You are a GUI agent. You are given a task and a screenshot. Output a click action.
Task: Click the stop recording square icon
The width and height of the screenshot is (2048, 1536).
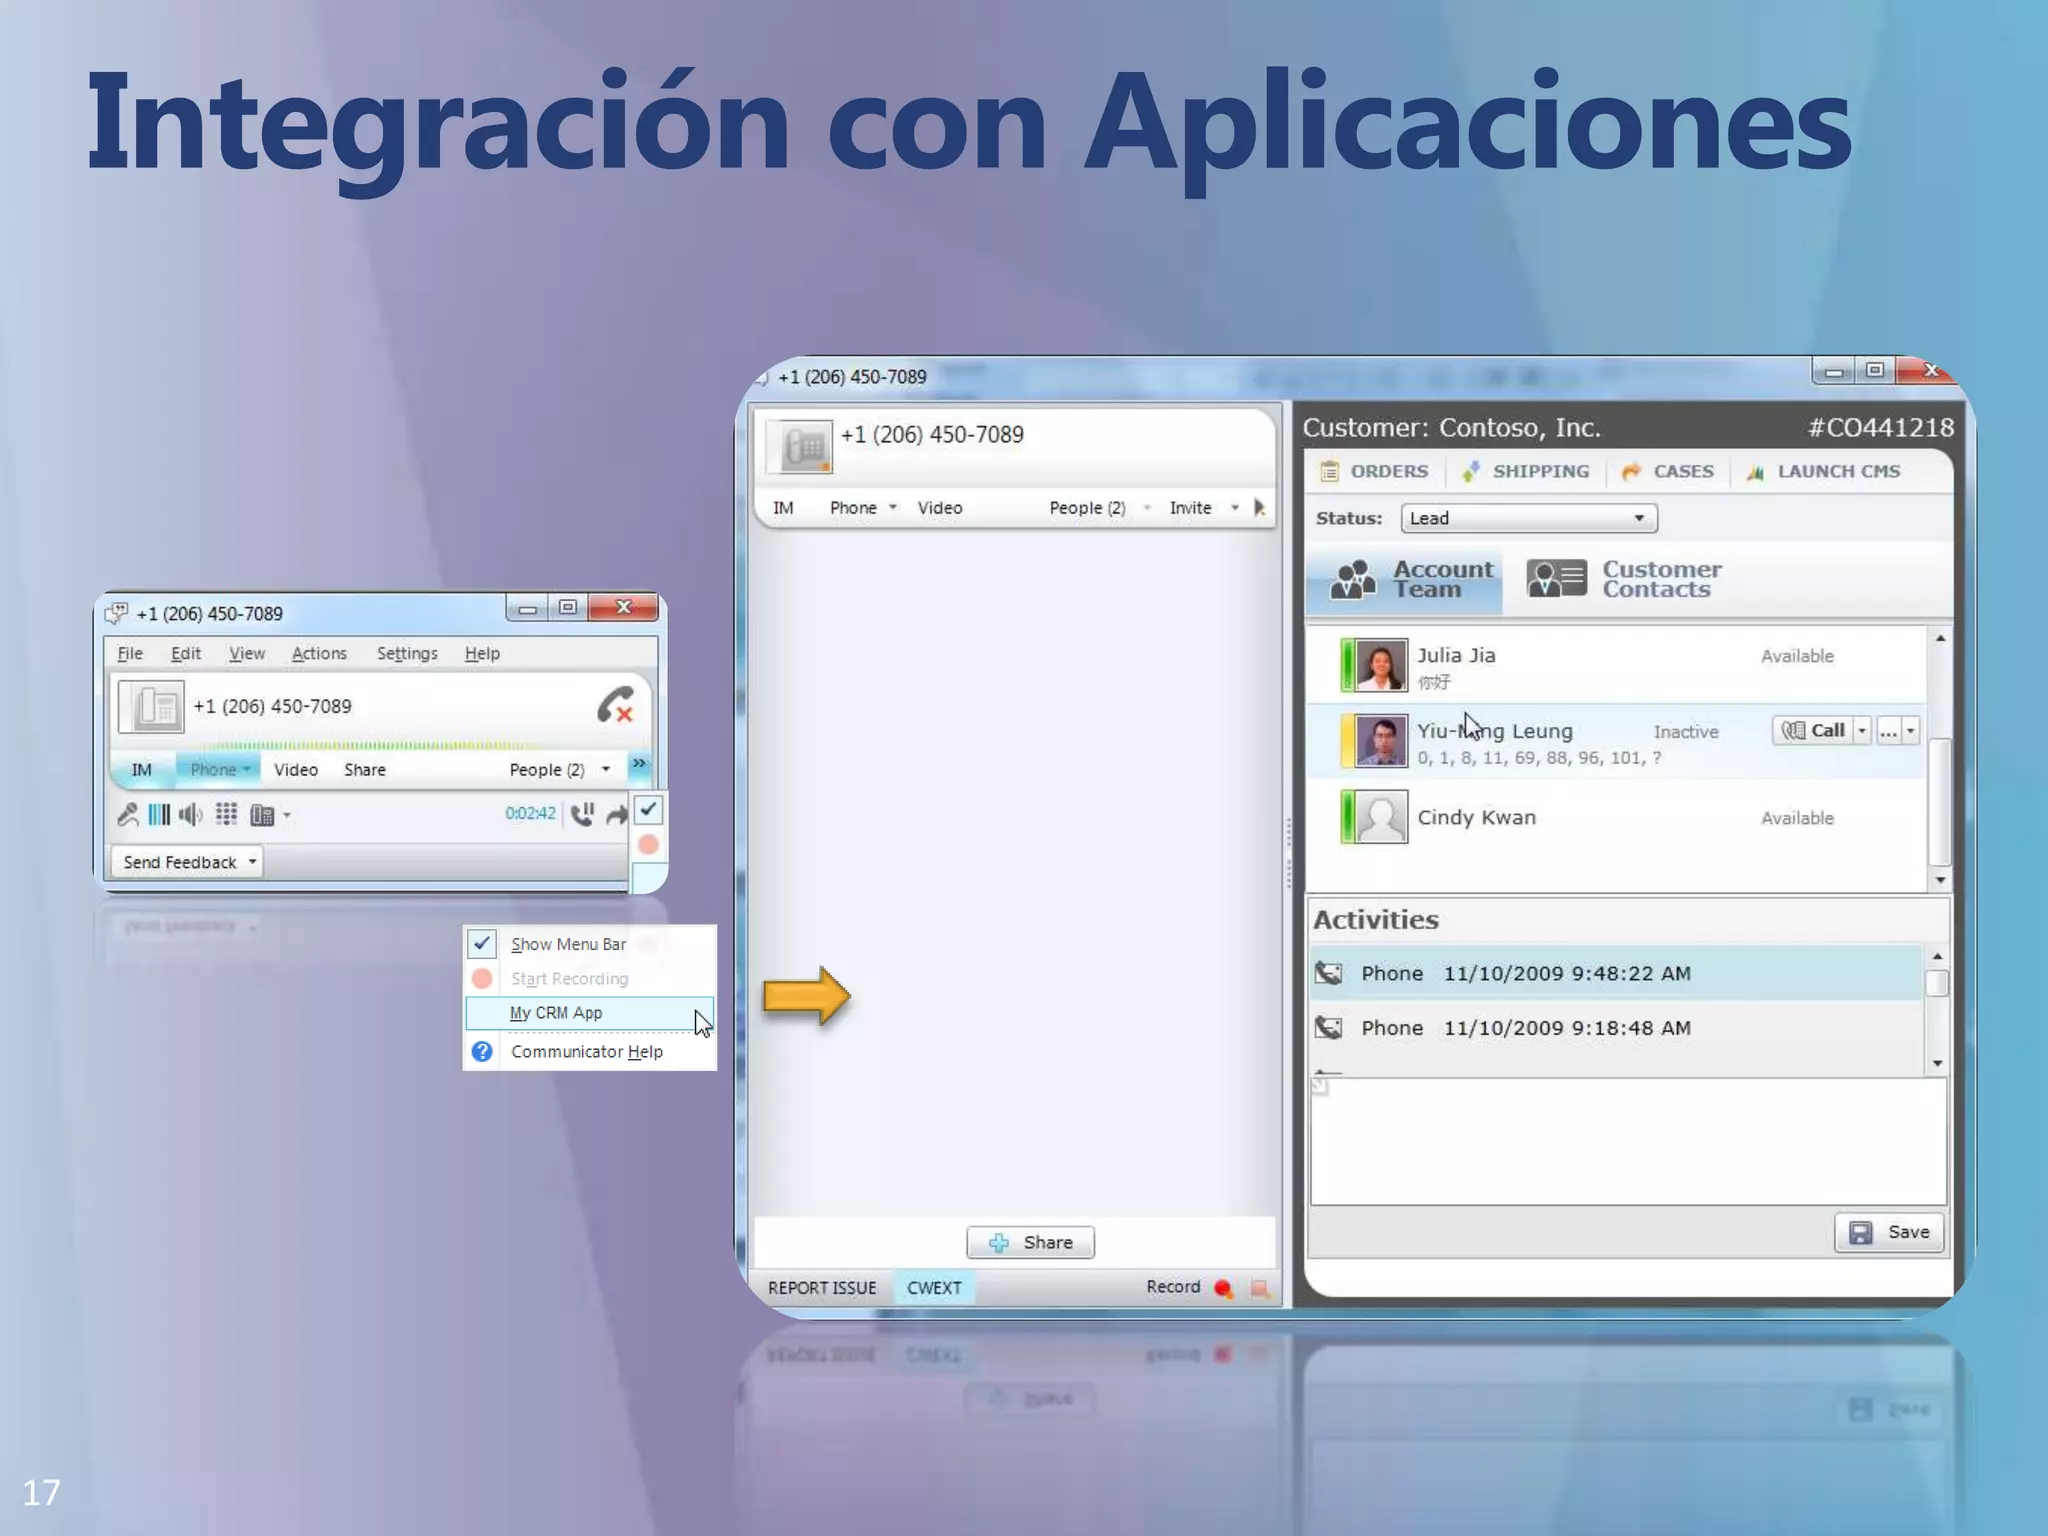pos(1260,1289)
